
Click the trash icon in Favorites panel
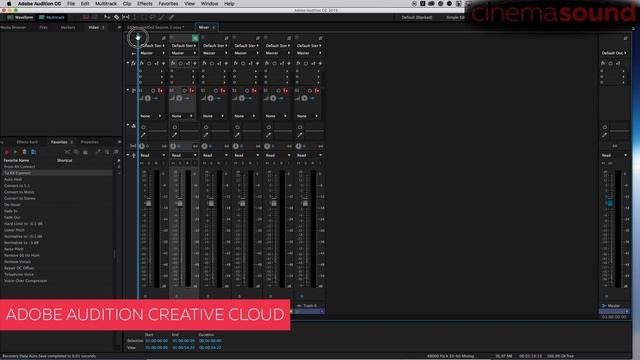tap(24, 152)
